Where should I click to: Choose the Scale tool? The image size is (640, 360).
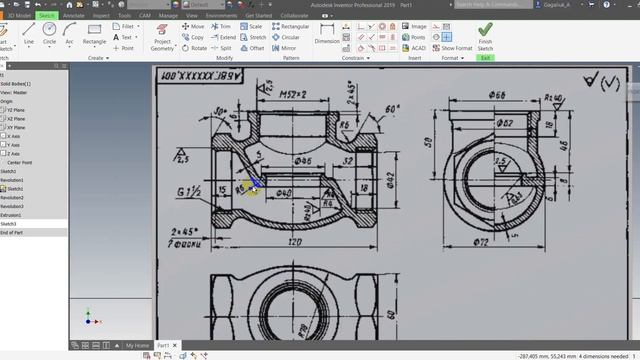click(251, 26)
